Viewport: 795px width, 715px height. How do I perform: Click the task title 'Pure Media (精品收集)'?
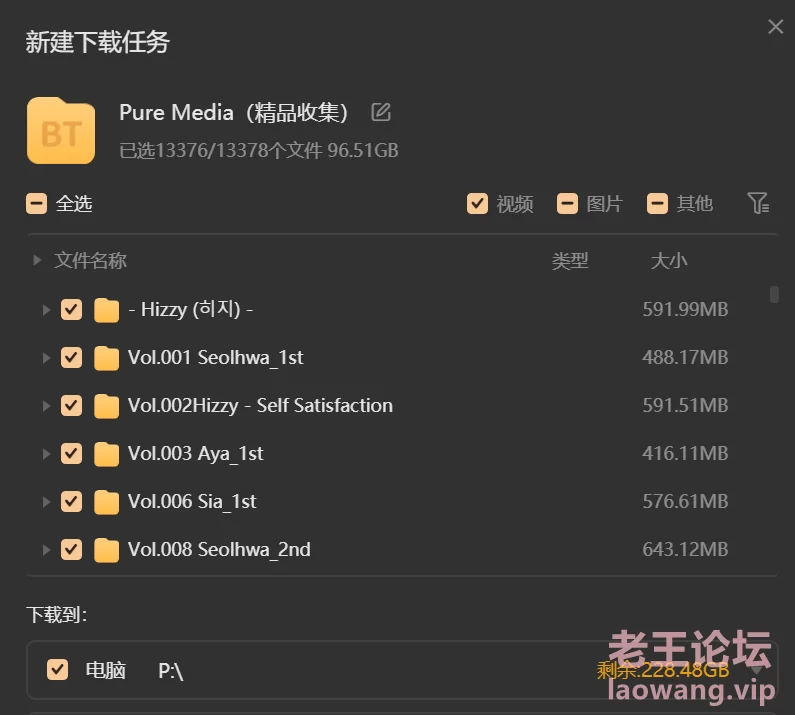(x=234, y=112)
